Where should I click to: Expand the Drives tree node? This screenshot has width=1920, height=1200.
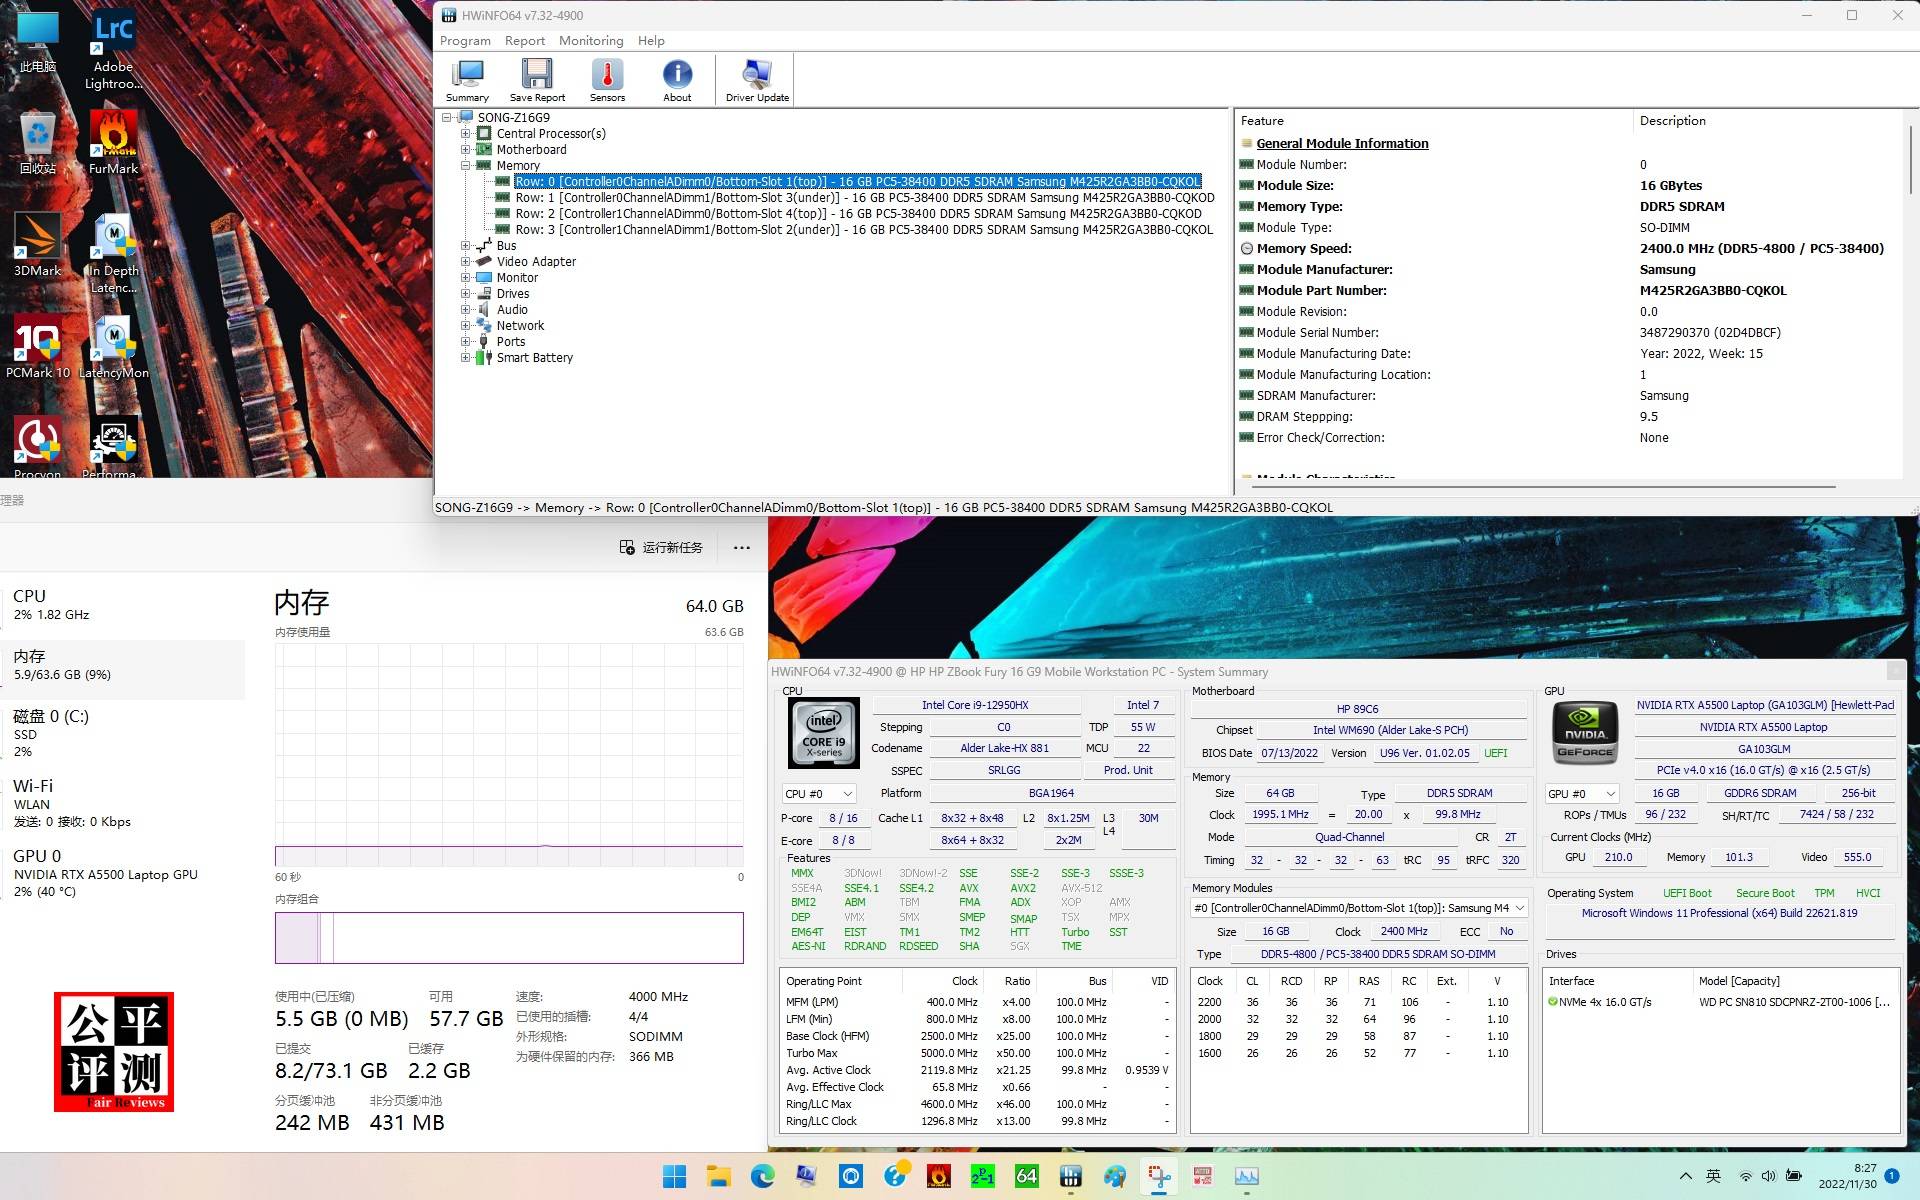pyautogui.click(x=466, y=293)
